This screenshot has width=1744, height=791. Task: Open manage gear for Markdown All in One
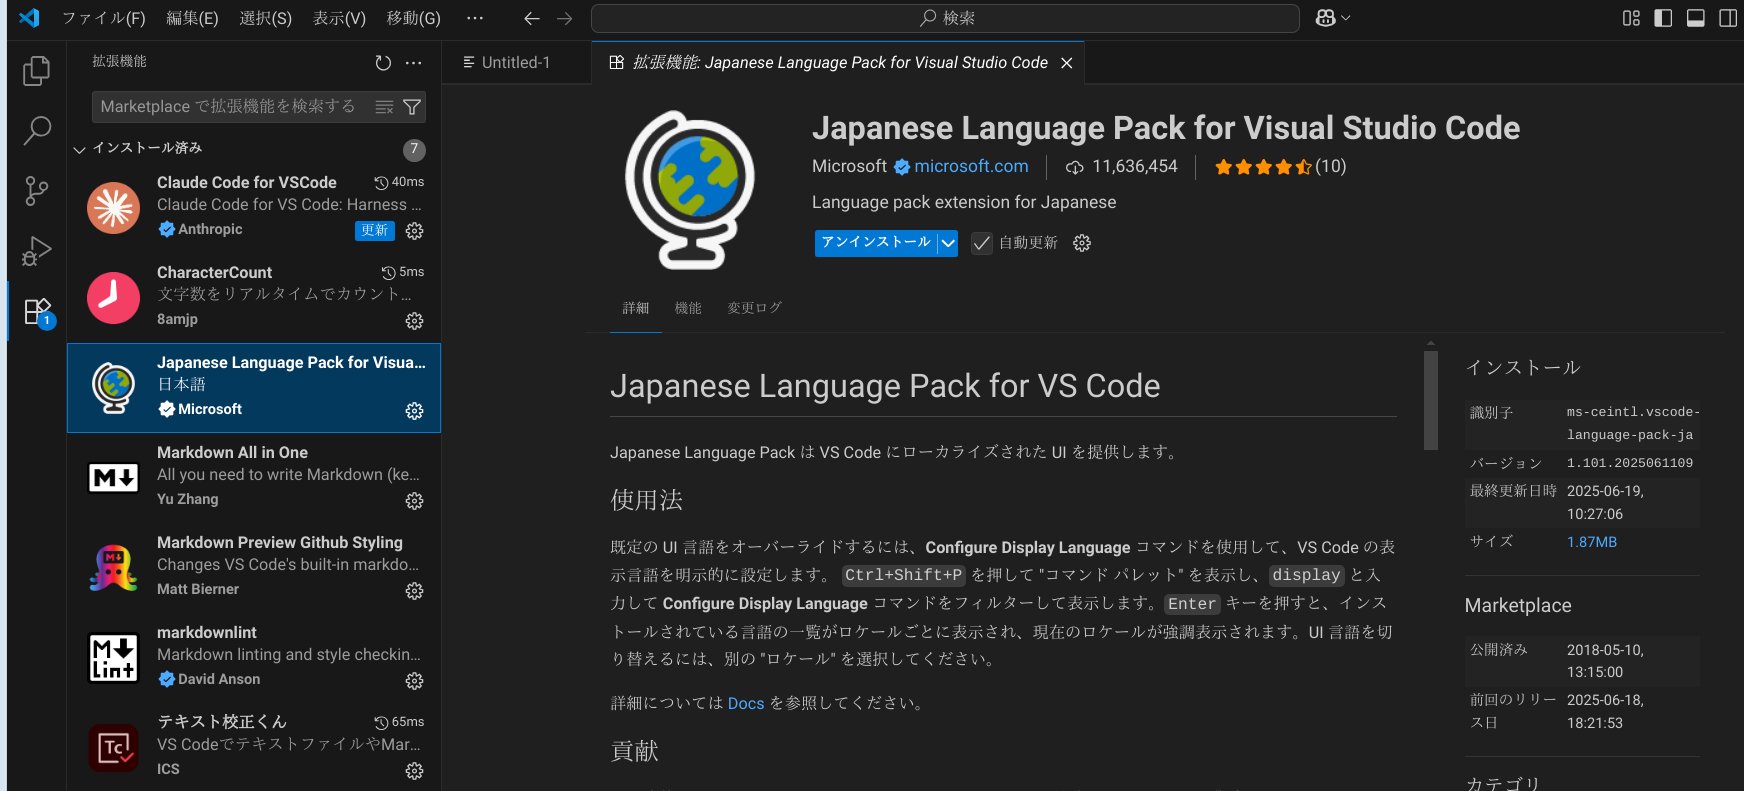click(414, 501)
